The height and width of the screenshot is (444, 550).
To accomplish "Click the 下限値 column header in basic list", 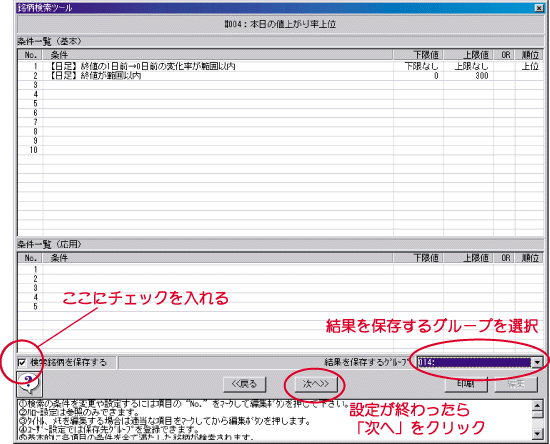I will click(x=418, y=55).
